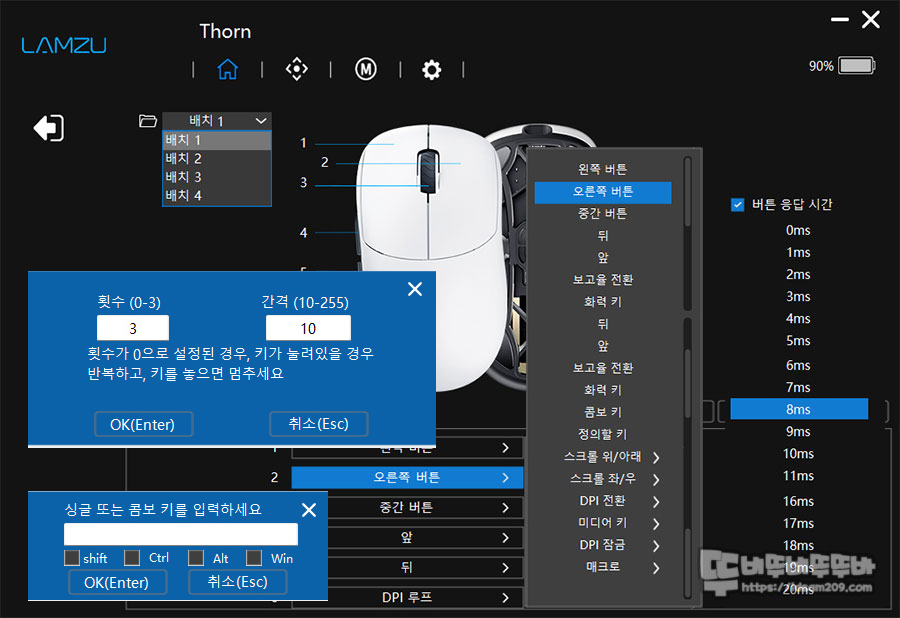Expand 스크롤 좌/우 submenu arrow

tap(656, 479)
